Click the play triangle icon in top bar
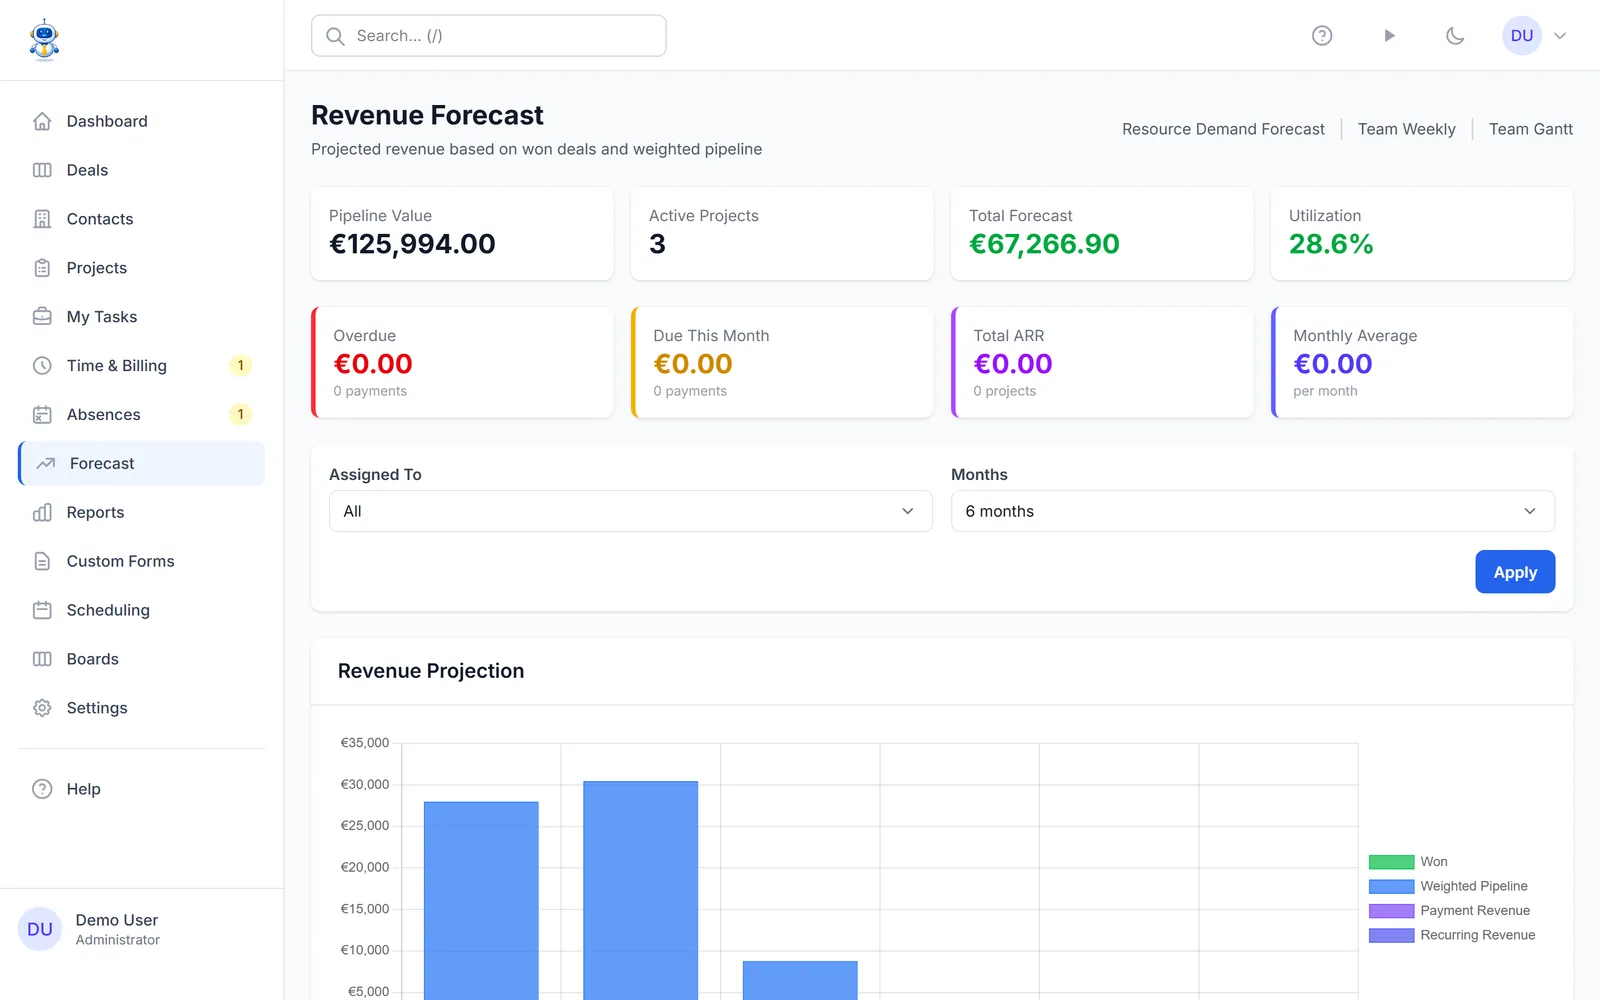This screenshot has width=1600, height=1000. (1389, 36)
